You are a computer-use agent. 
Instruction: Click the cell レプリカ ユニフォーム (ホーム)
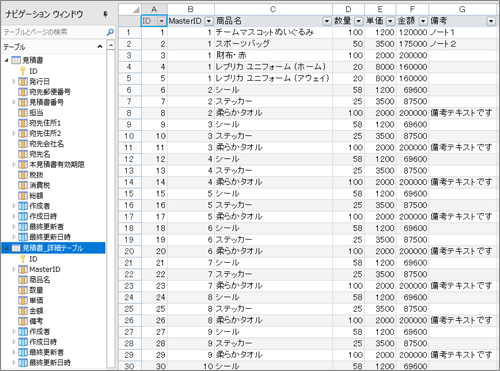pos(273,67)
